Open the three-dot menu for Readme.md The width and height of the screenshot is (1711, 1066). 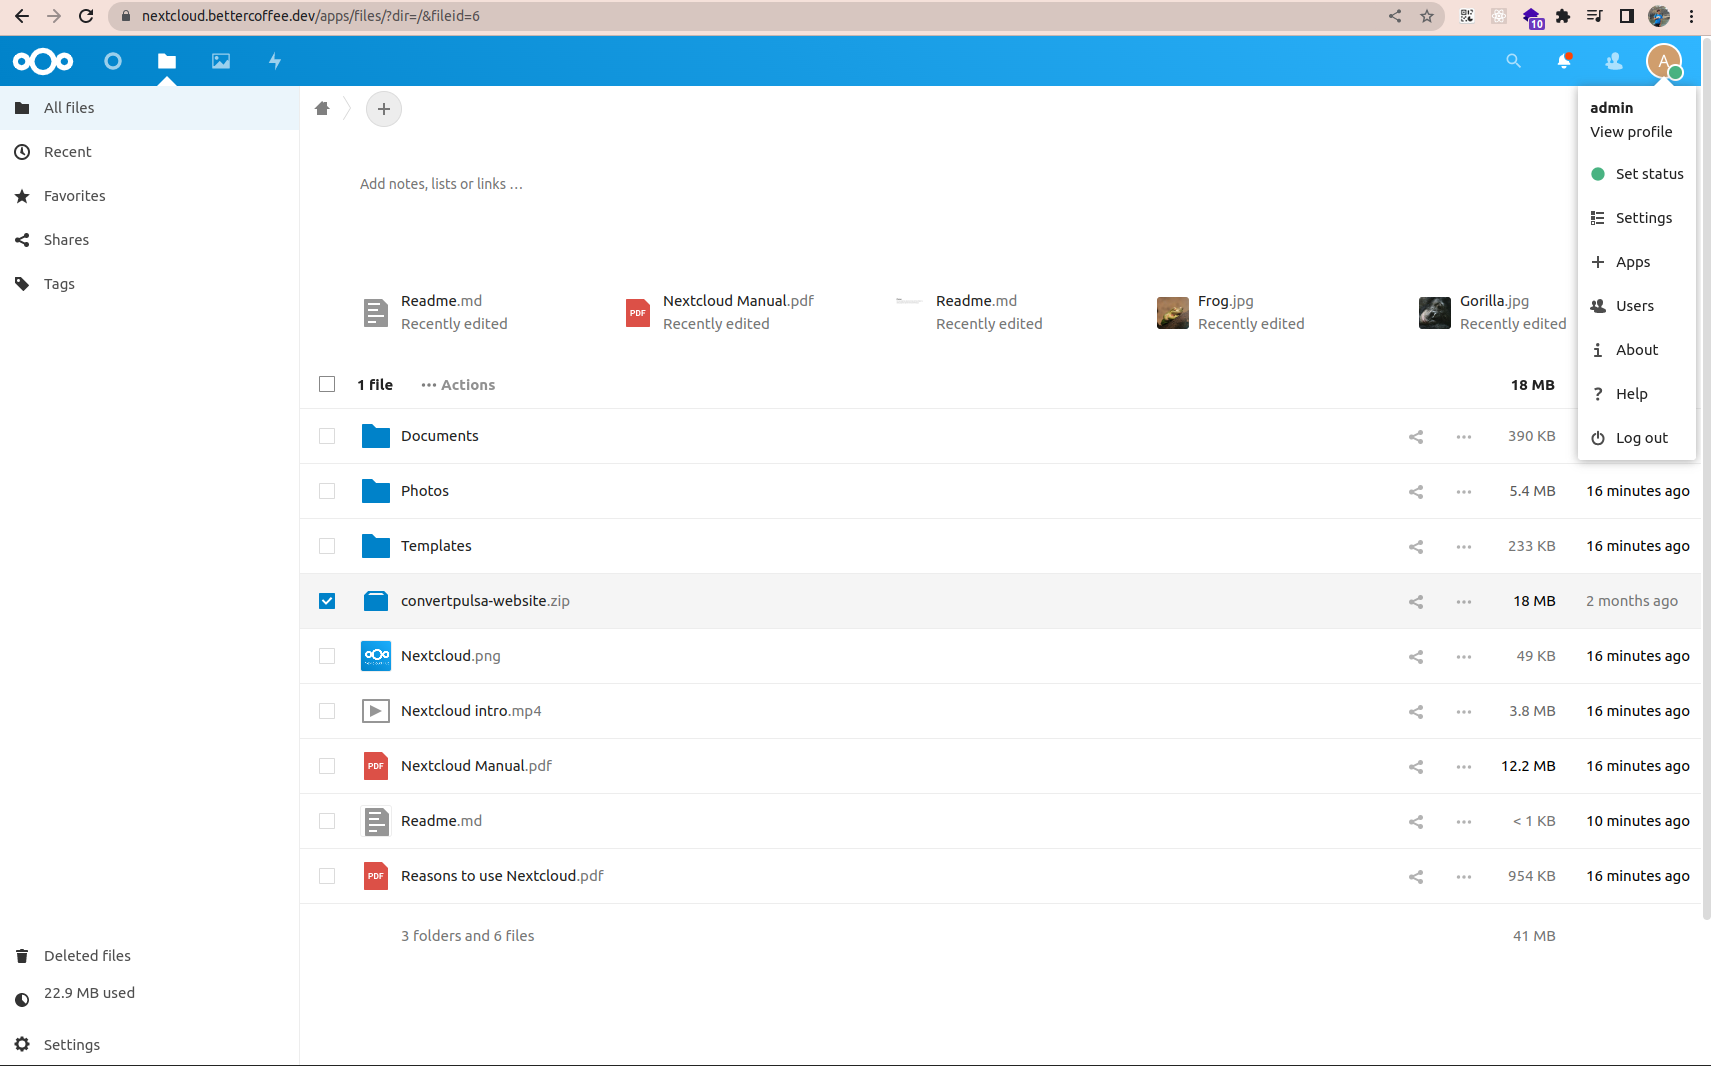pos(1463,821)
